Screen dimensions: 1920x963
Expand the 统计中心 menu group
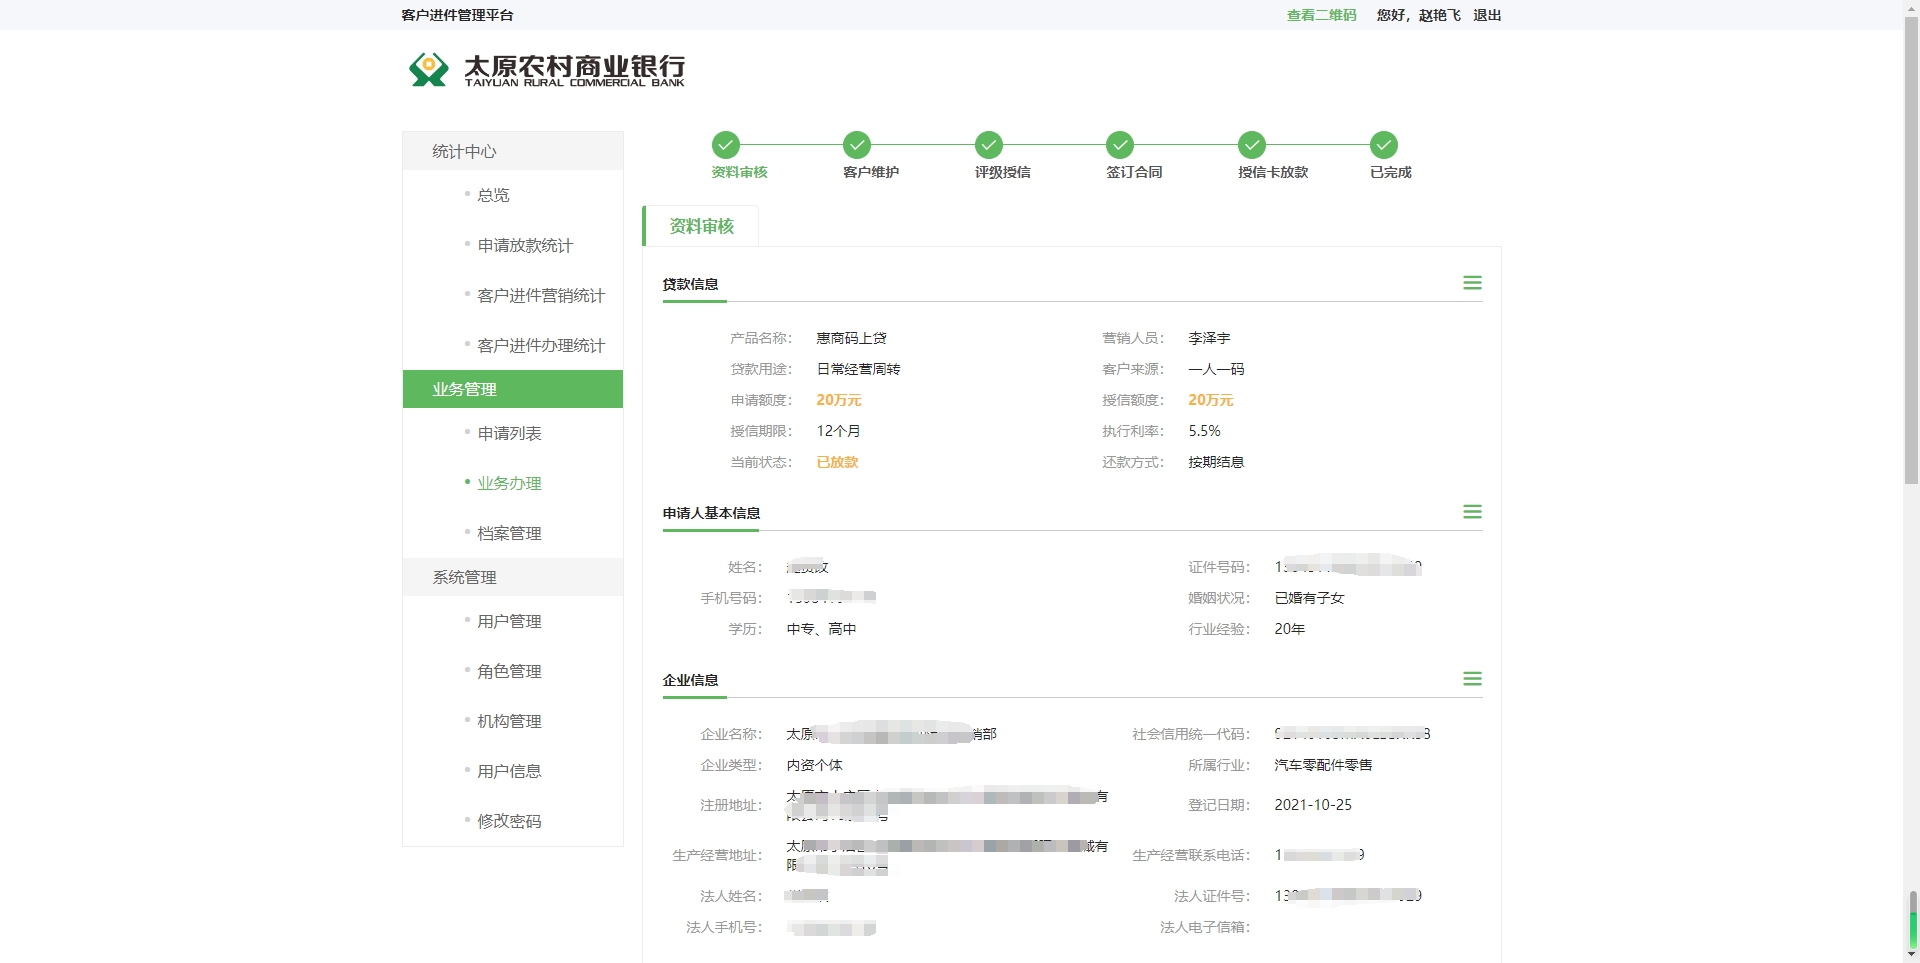513,151
